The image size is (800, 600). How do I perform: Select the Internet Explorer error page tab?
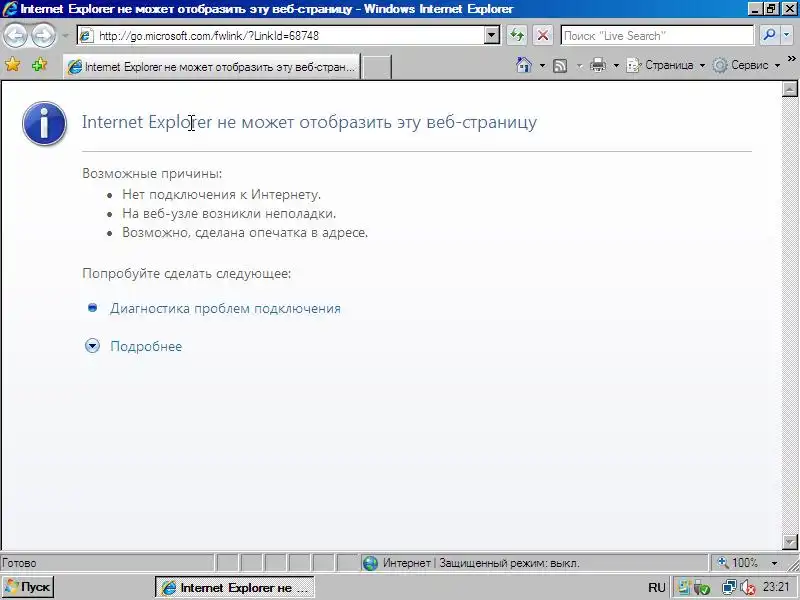(212, 67)
